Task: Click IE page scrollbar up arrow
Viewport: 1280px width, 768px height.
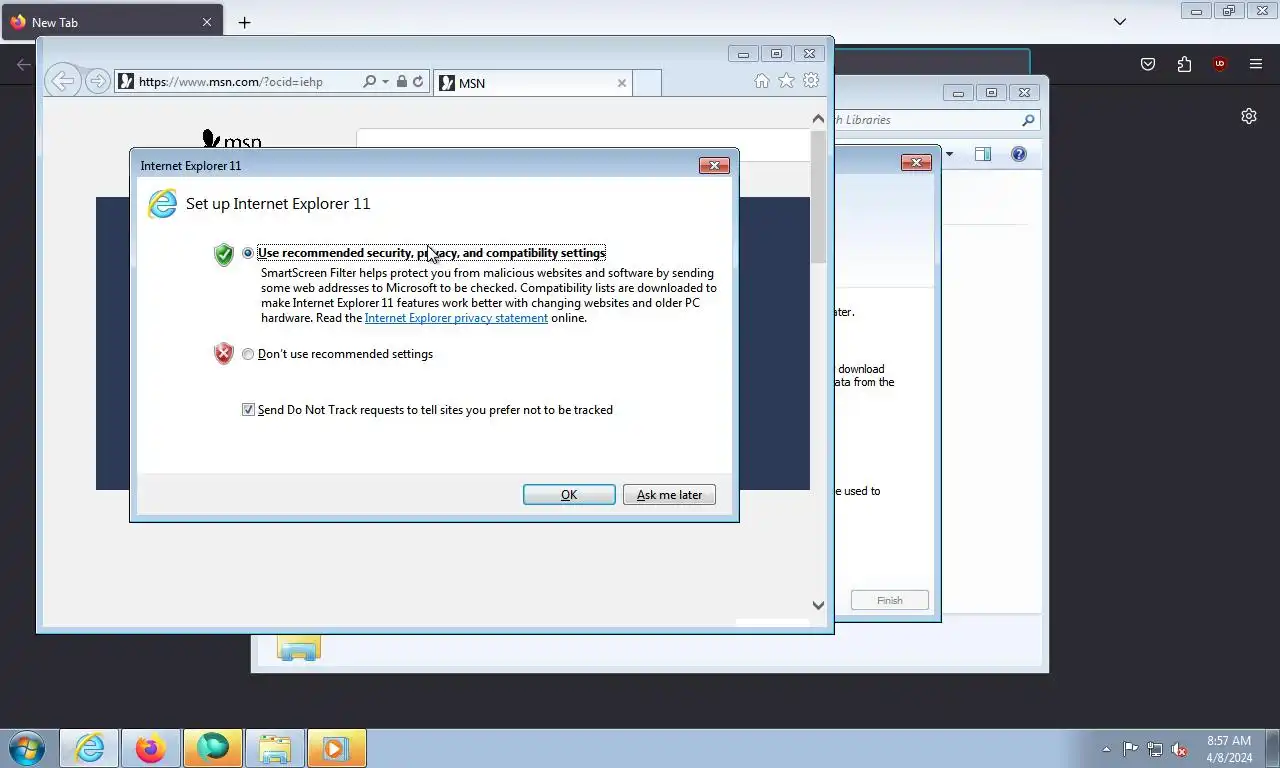Action: point(818,119)
